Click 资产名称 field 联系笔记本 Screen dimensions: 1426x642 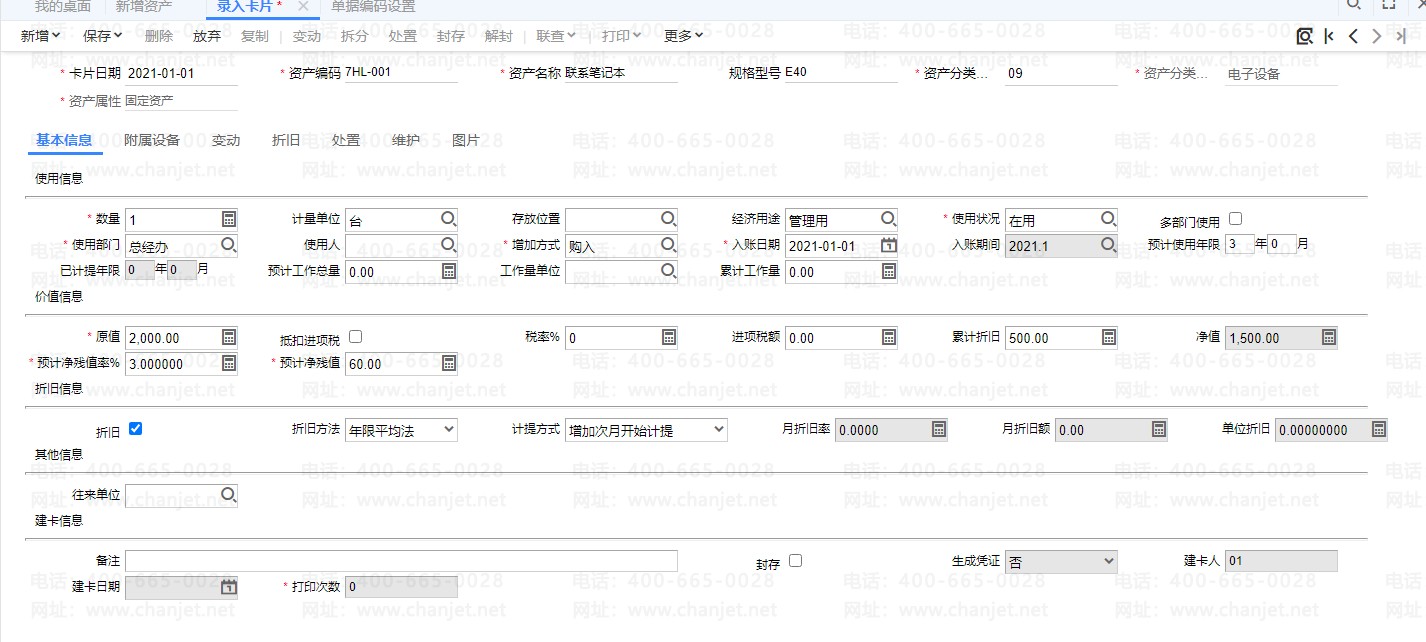620,73
